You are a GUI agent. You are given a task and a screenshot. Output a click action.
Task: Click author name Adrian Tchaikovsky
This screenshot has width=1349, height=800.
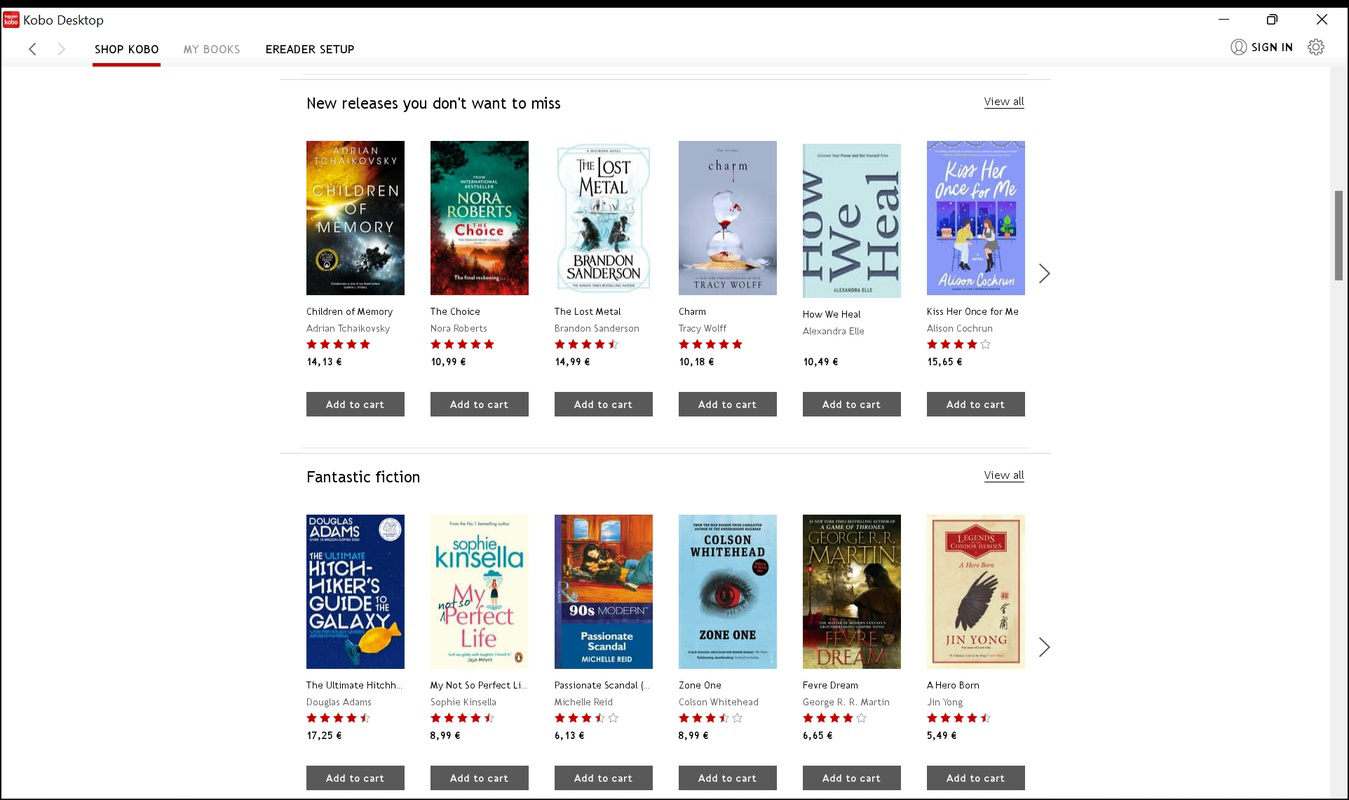pos(348,328)
